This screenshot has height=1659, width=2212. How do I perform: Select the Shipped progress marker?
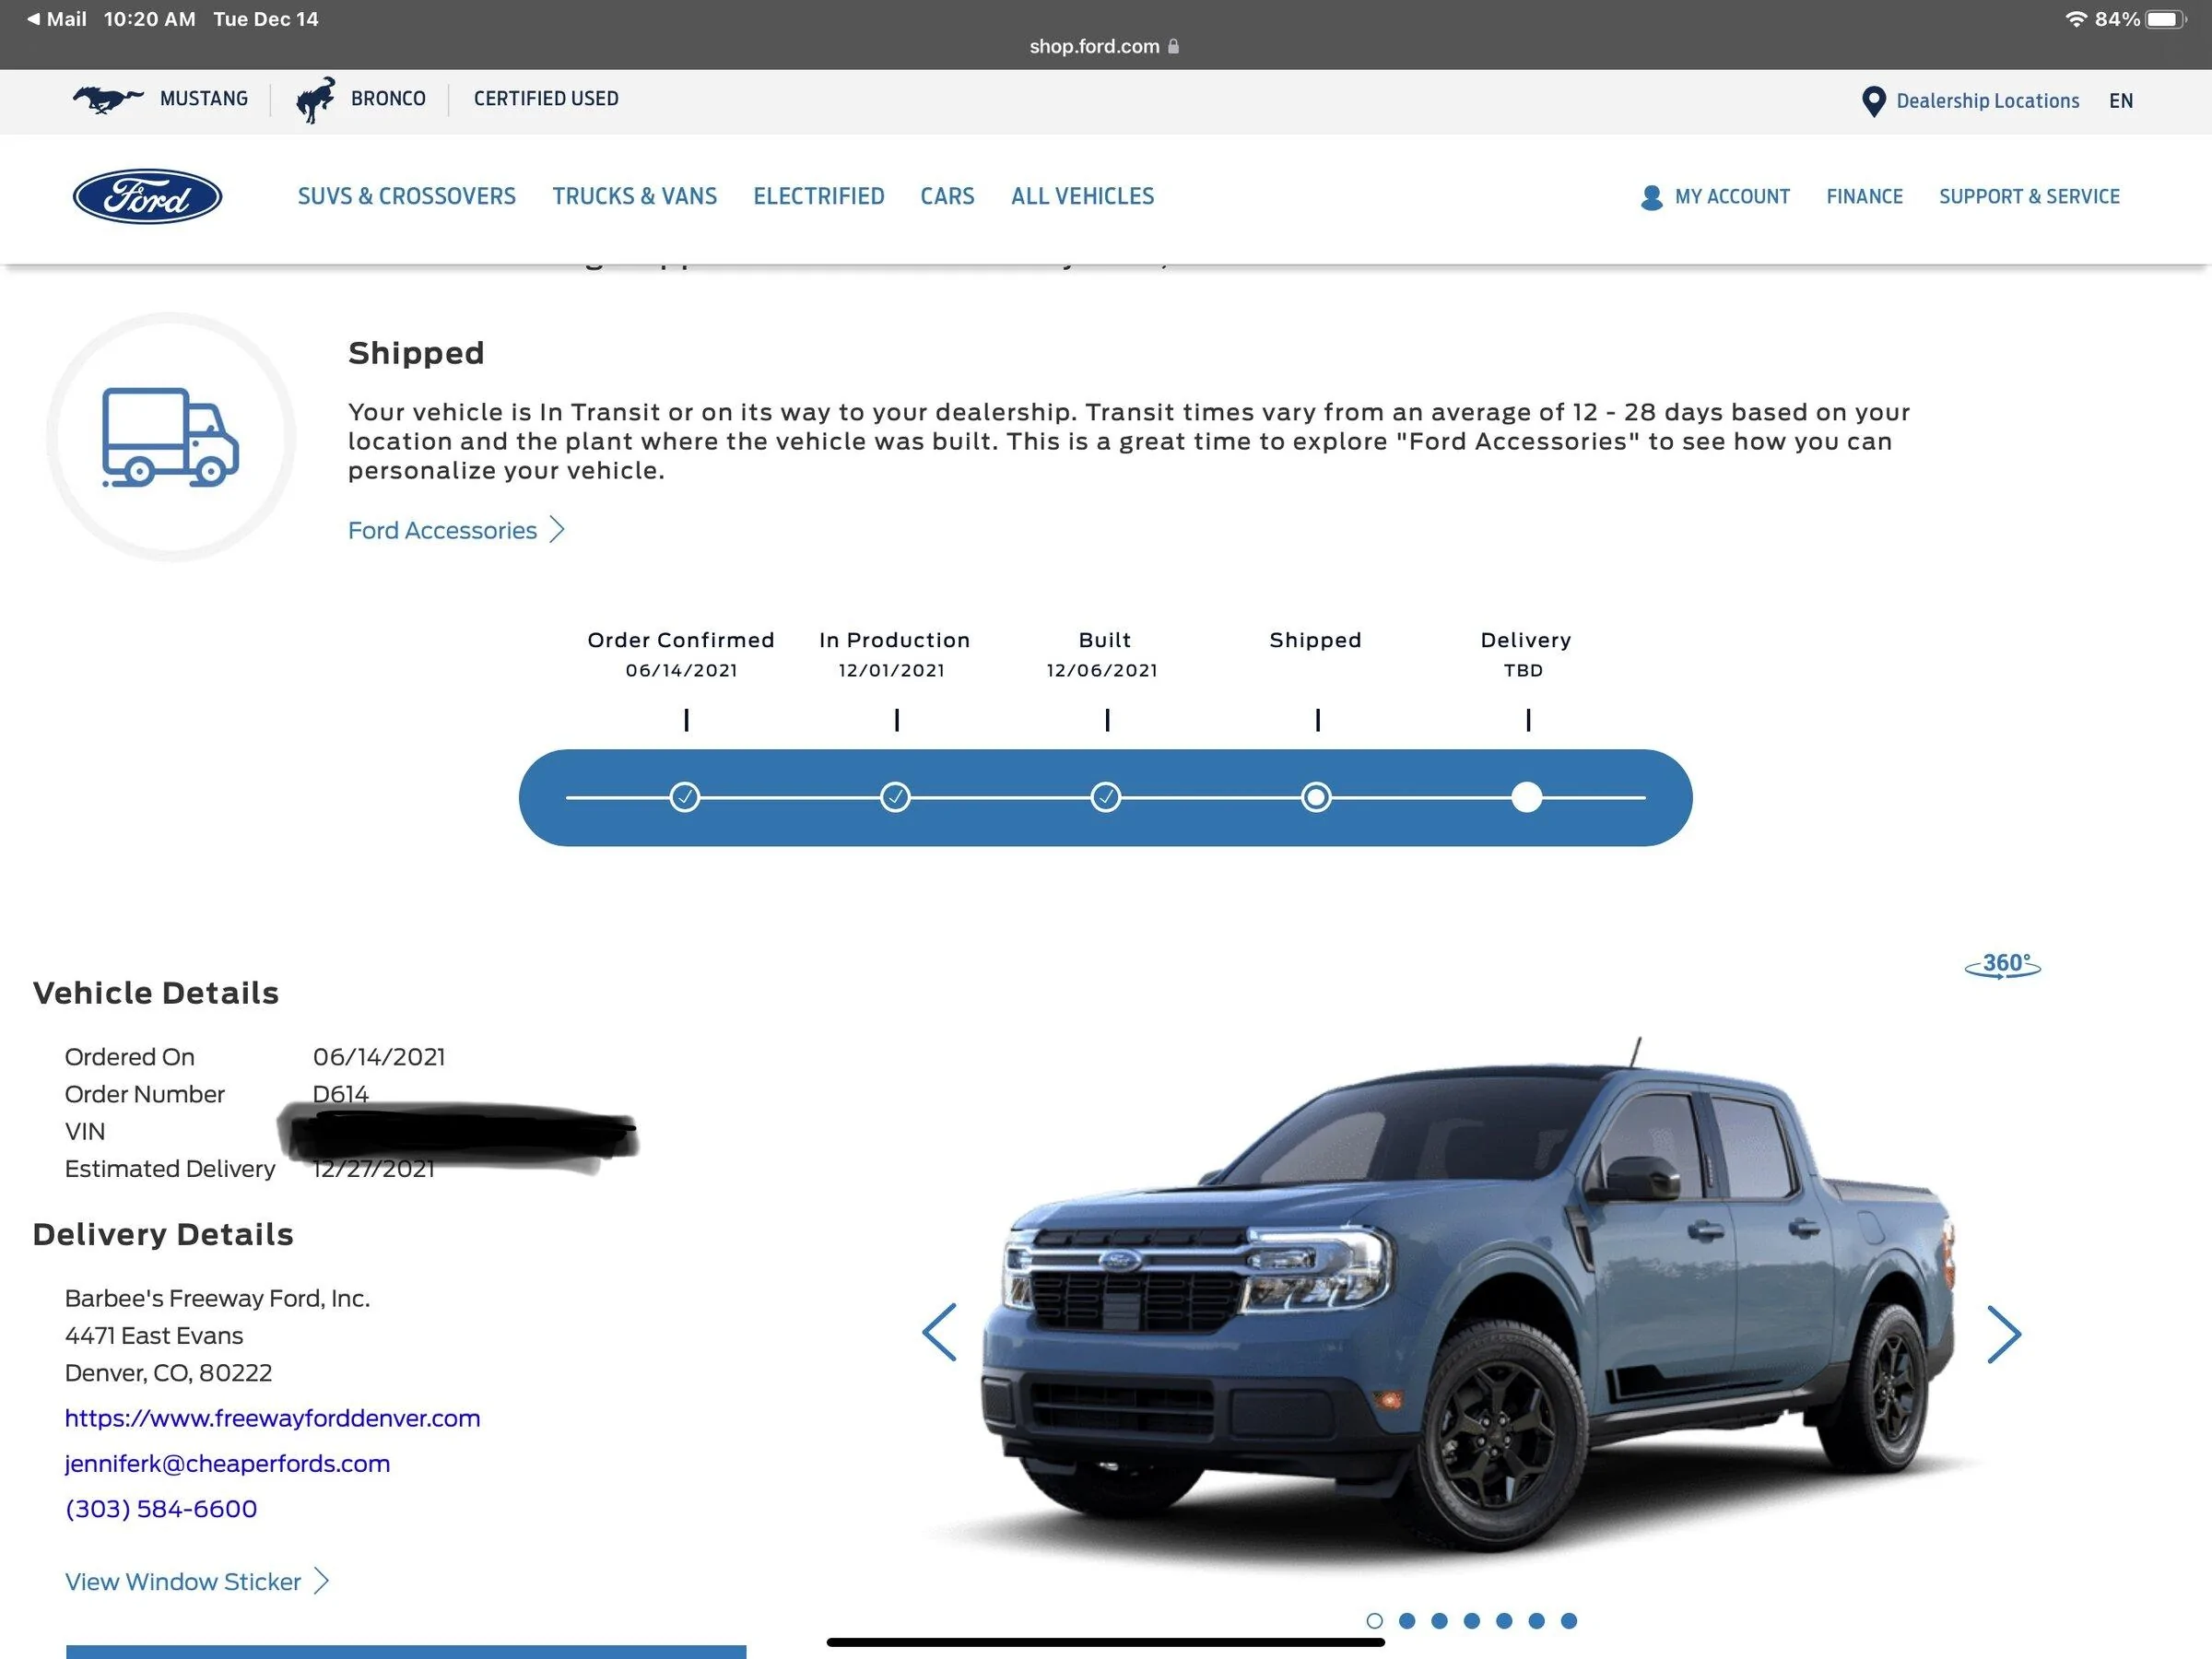[x=1316, y=797]
